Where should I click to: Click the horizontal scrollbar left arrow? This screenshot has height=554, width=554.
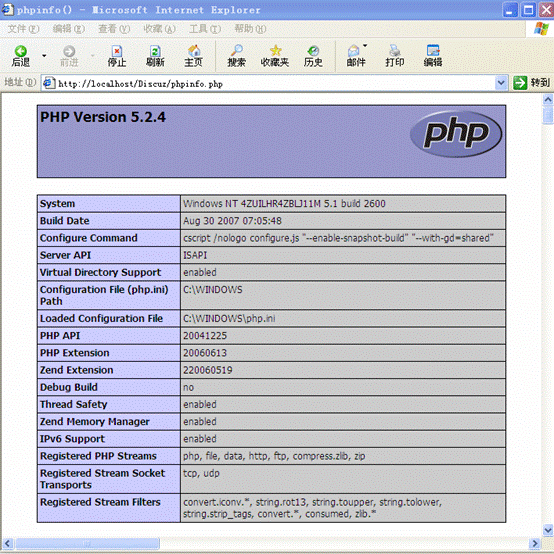[x=8, y=543]
